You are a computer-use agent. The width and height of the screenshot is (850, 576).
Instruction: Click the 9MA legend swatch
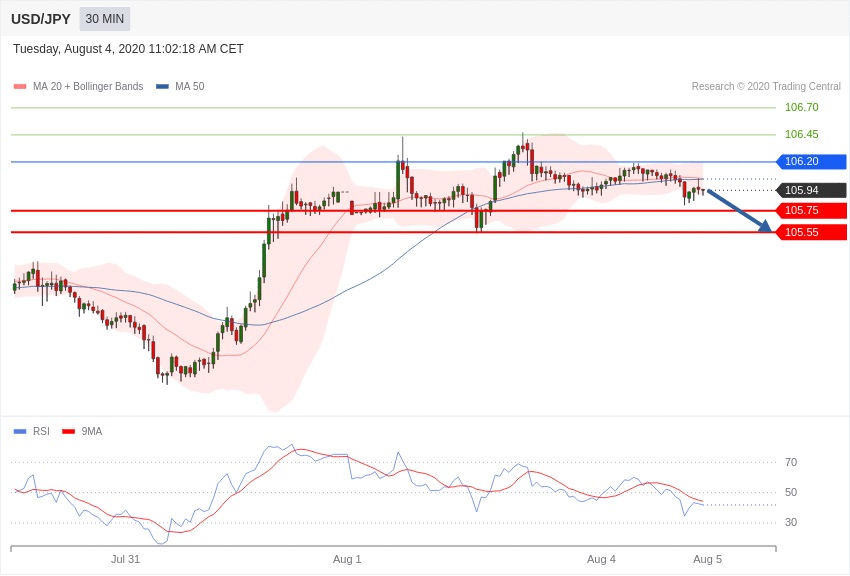pos(68,431)
